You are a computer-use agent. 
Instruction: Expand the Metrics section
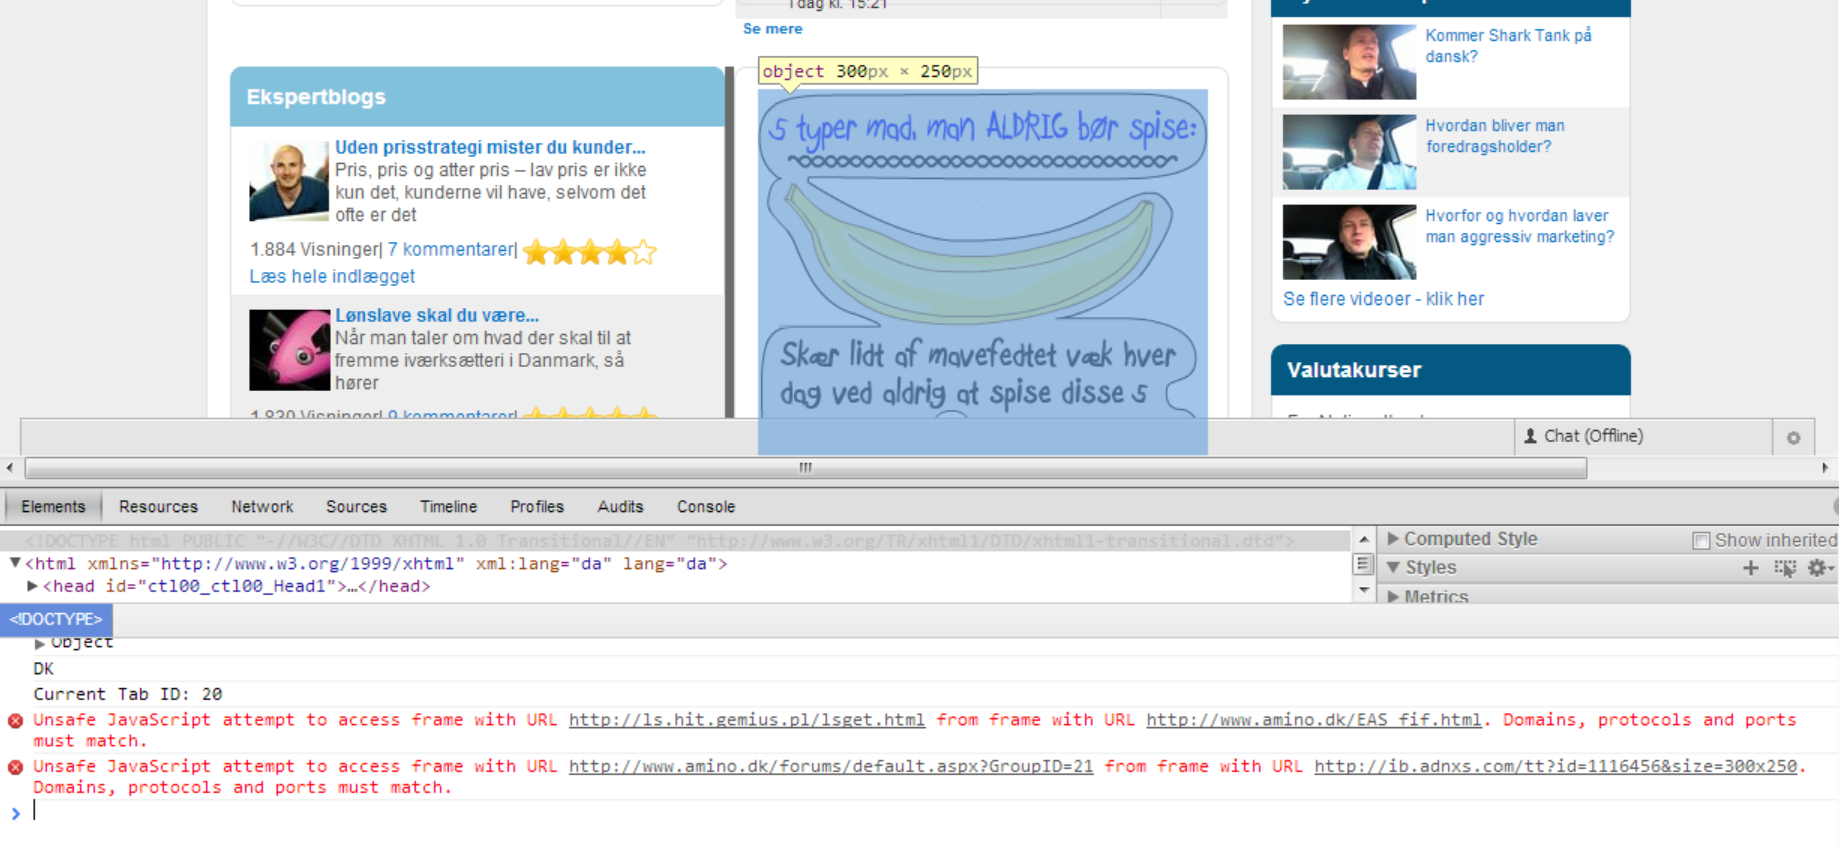(x=1393, y=597)
